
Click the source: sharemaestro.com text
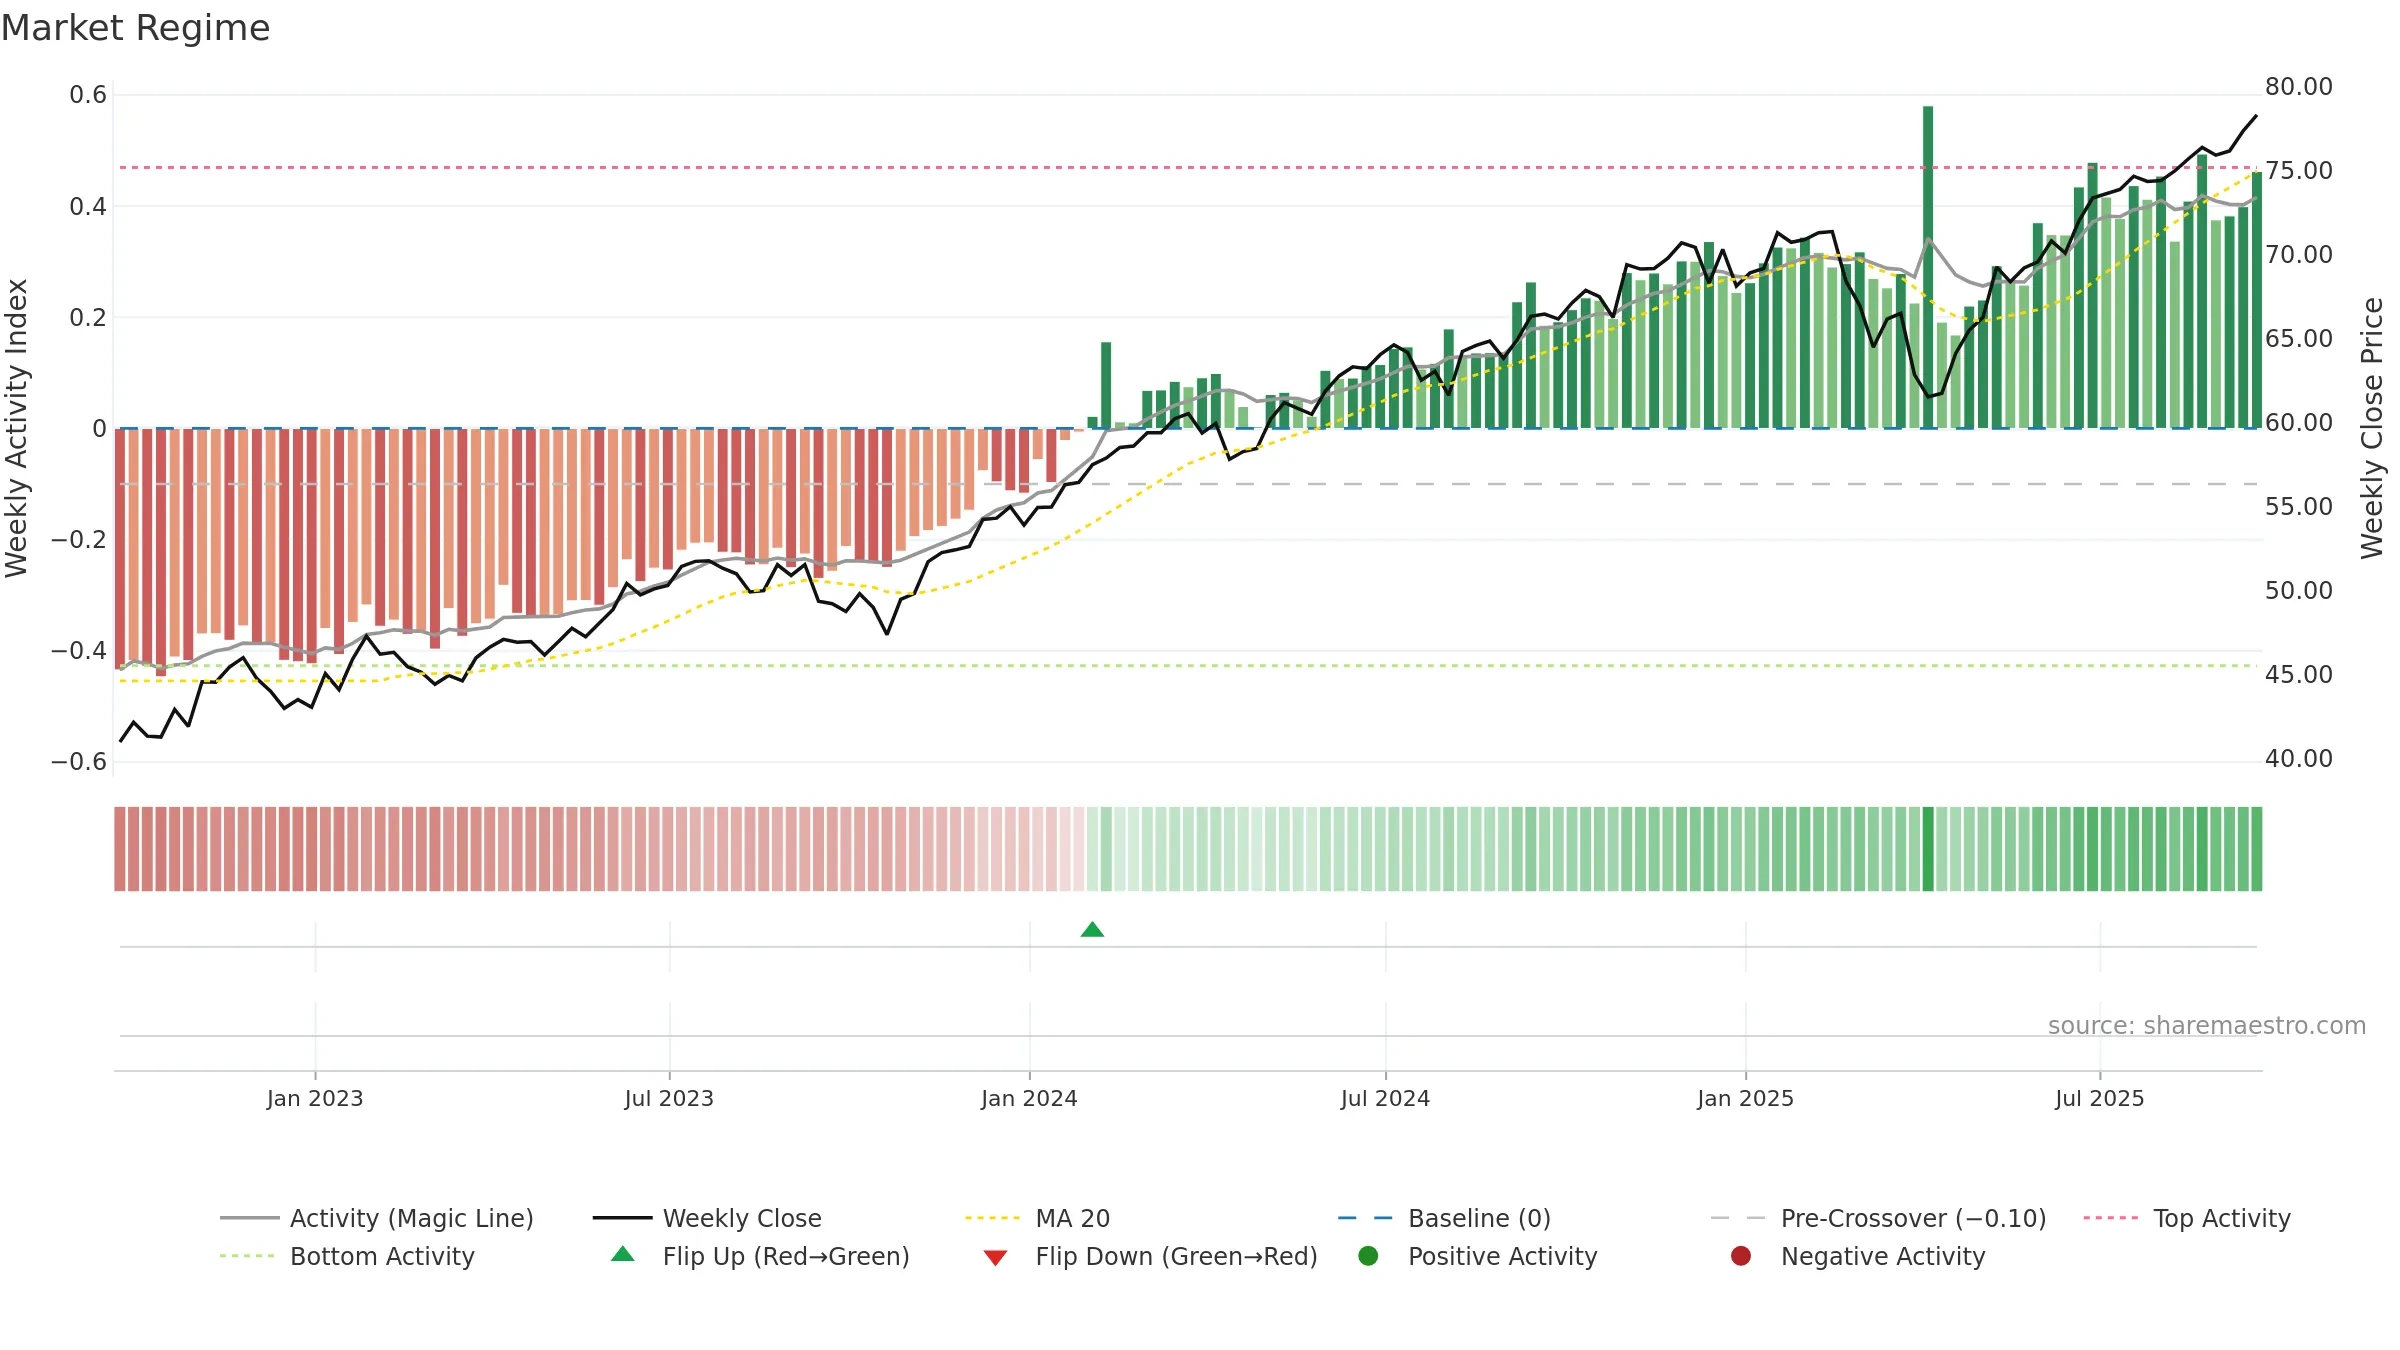2207,1026
